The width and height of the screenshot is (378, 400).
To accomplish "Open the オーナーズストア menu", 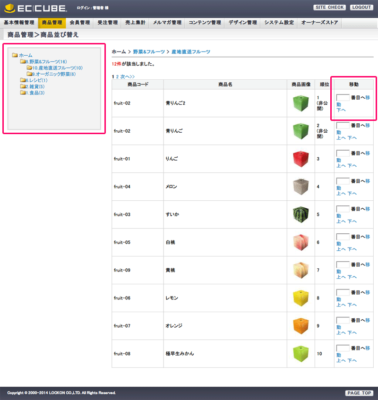I will (x=320, y=23).
